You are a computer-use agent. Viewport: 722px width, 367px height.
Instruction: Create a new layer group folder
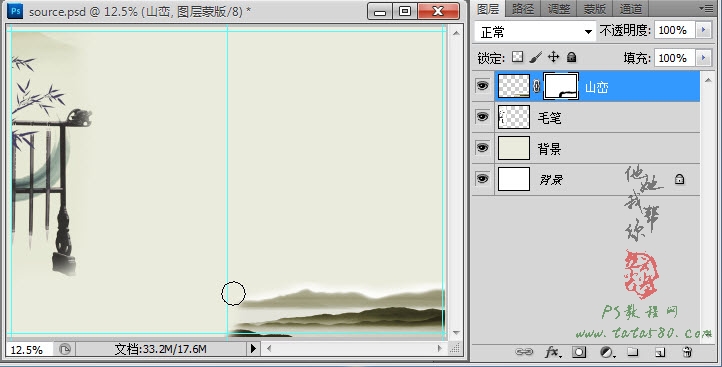(x=633, y=352)
